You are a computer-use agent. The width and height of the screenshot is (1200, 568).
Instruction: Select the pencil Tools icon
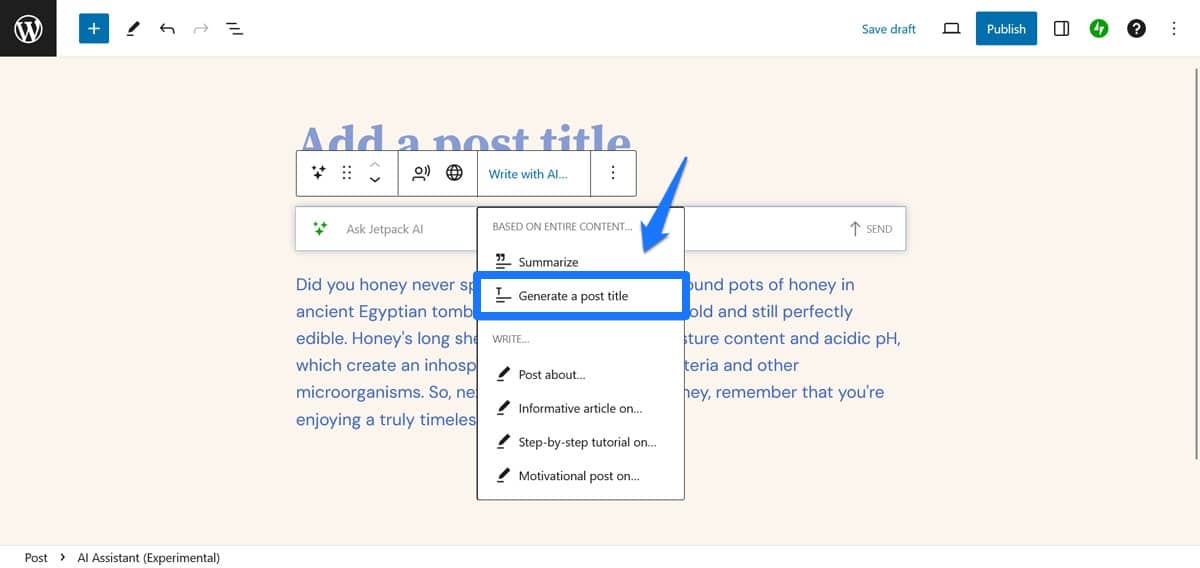point(133,29)
